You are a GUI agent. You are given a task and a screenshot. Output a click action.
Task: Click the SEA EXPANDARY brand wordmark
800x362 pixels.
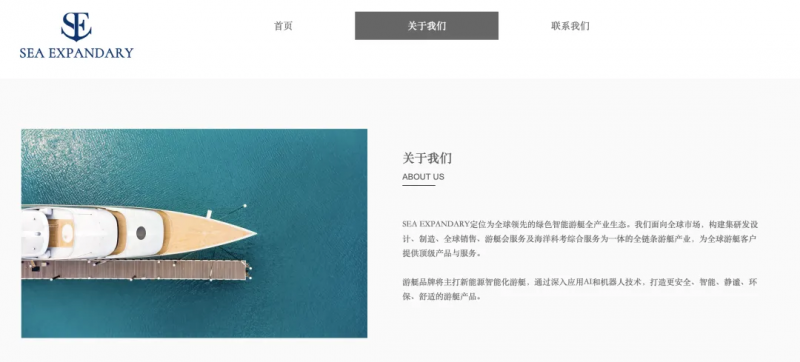pyautogui.click(x=77, y=53)
